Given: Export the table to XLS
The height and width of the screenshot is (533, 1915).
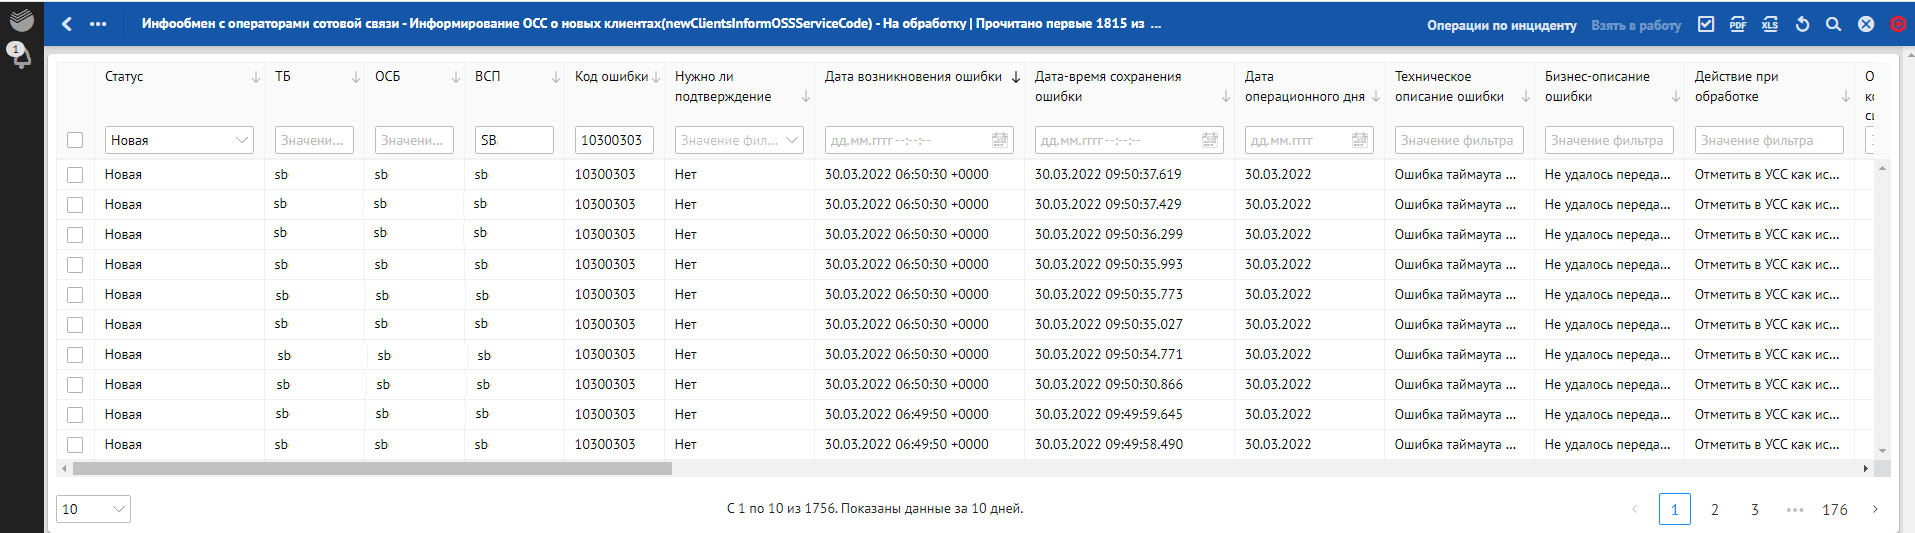Looking at the screenshot, I should 1770,24.
